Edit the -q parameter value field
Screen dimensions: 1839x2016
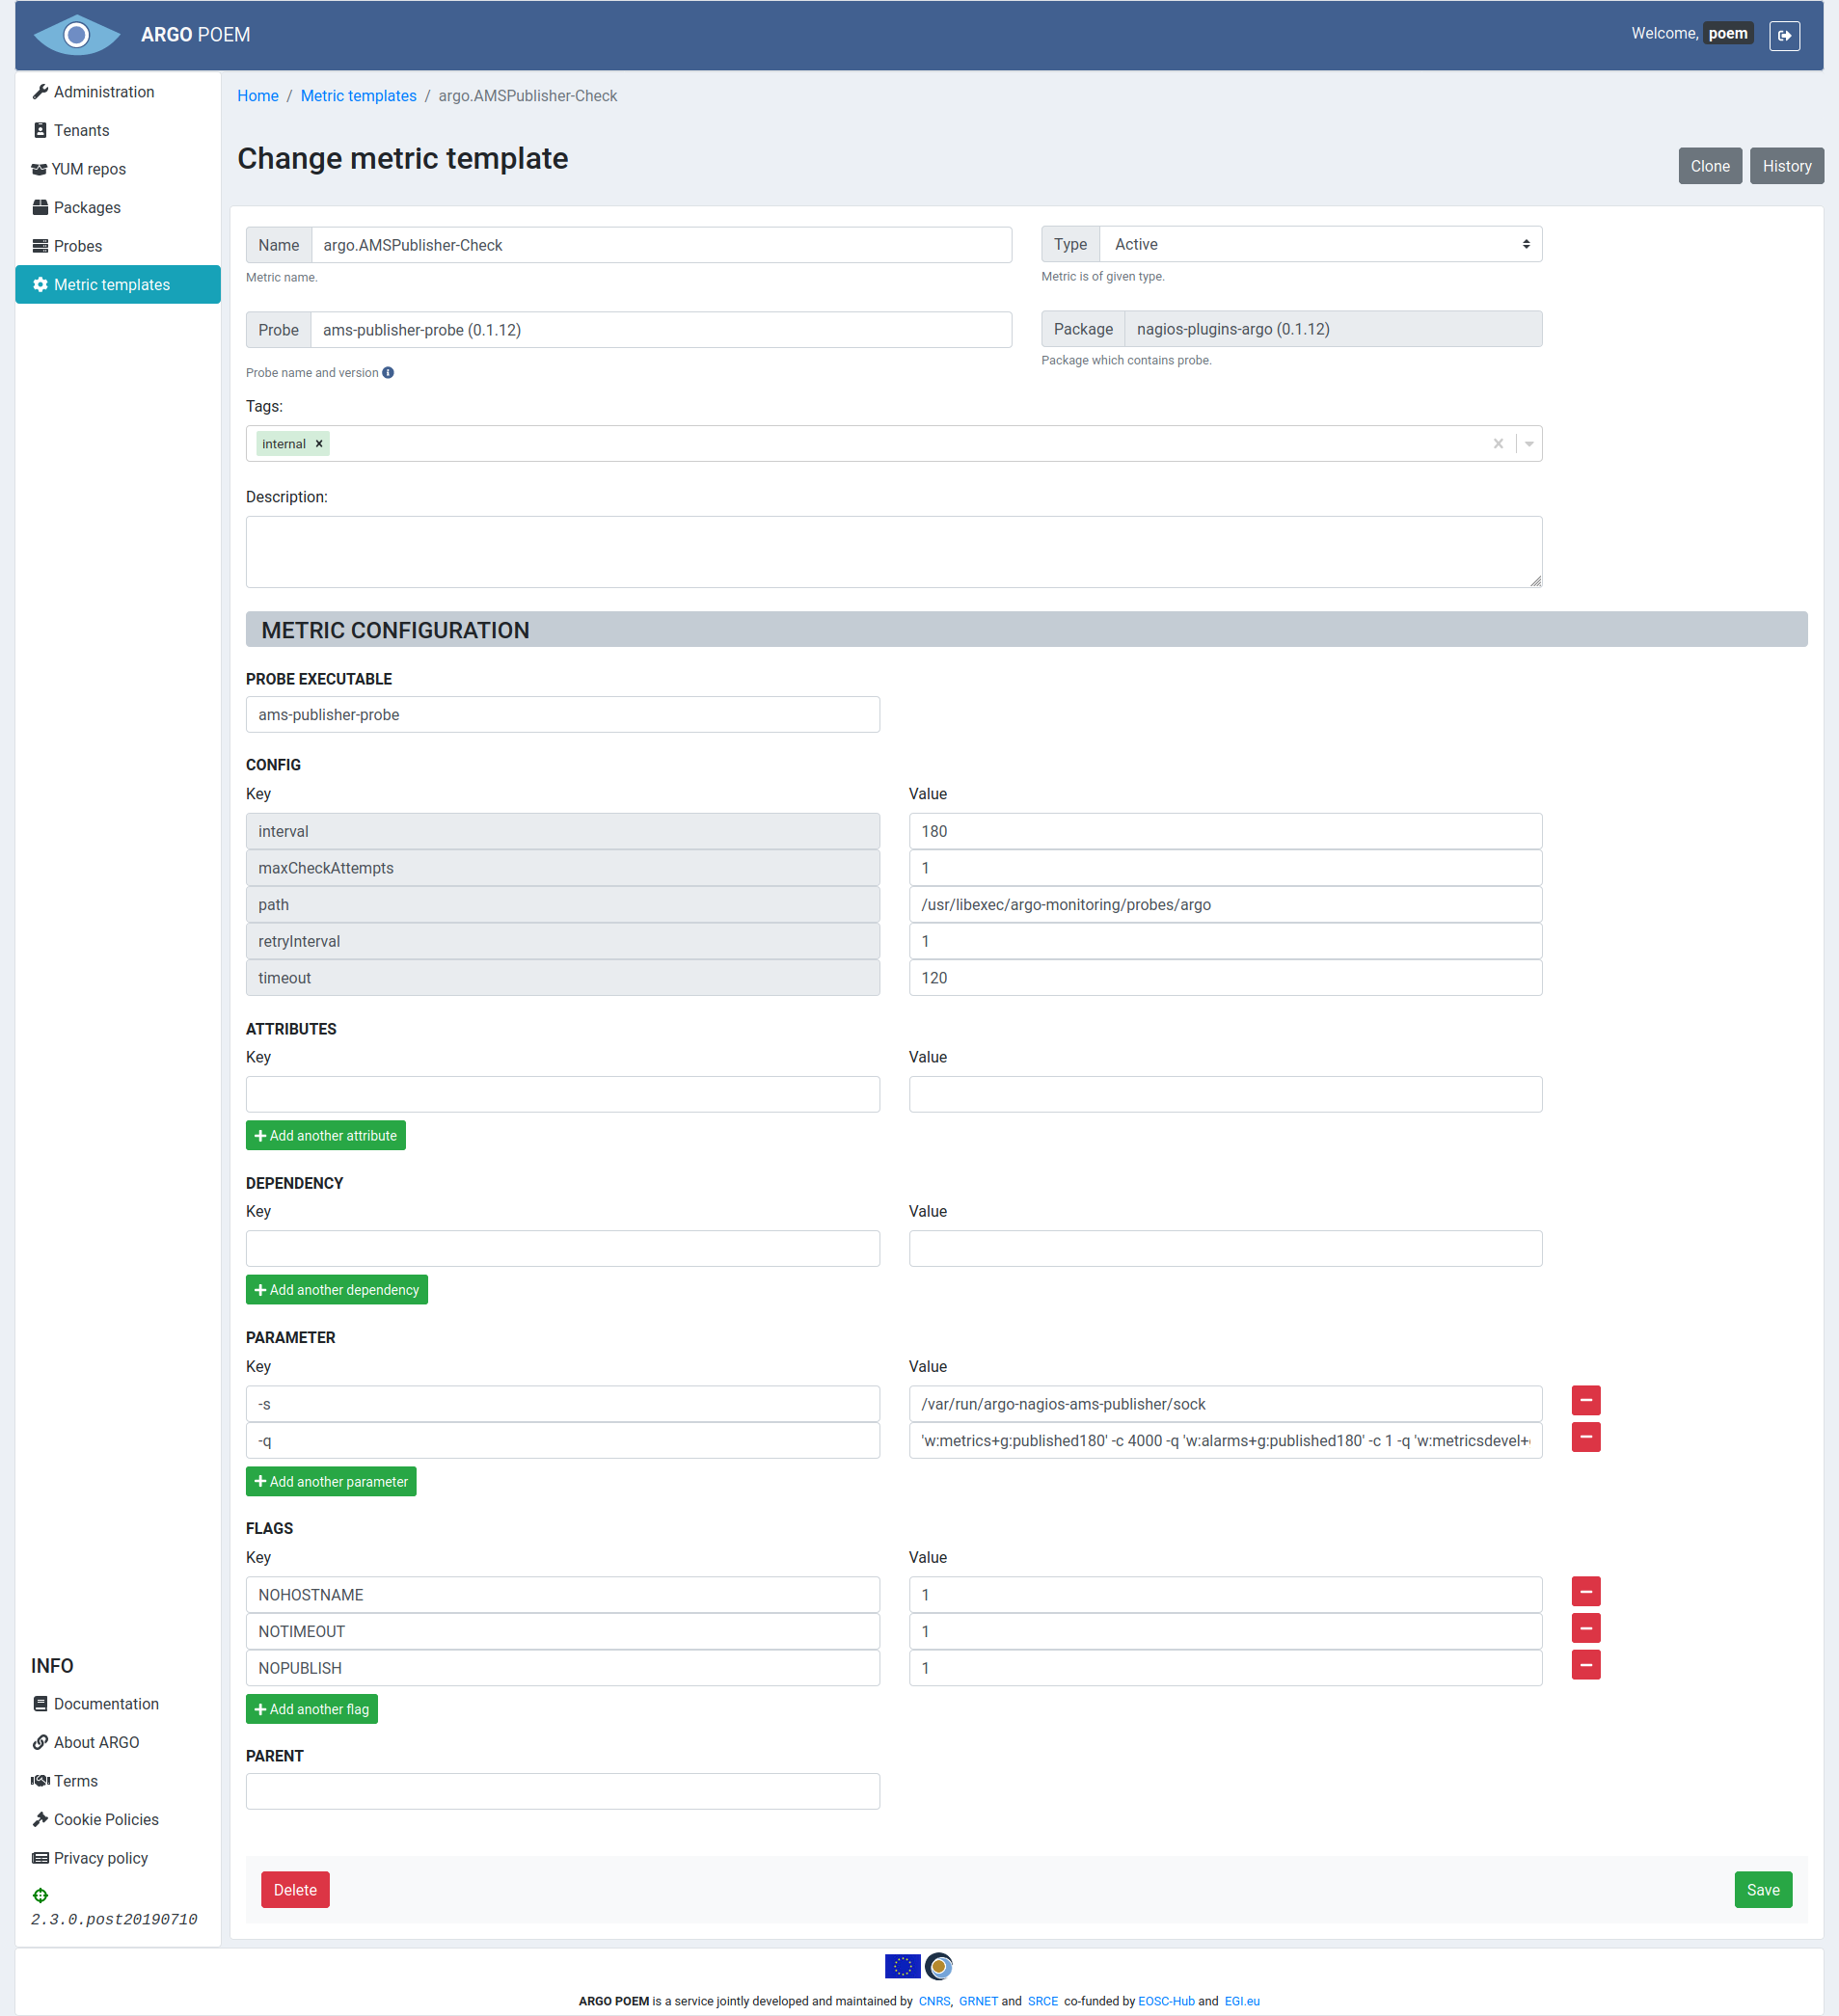click(x=1225, y=1441)
